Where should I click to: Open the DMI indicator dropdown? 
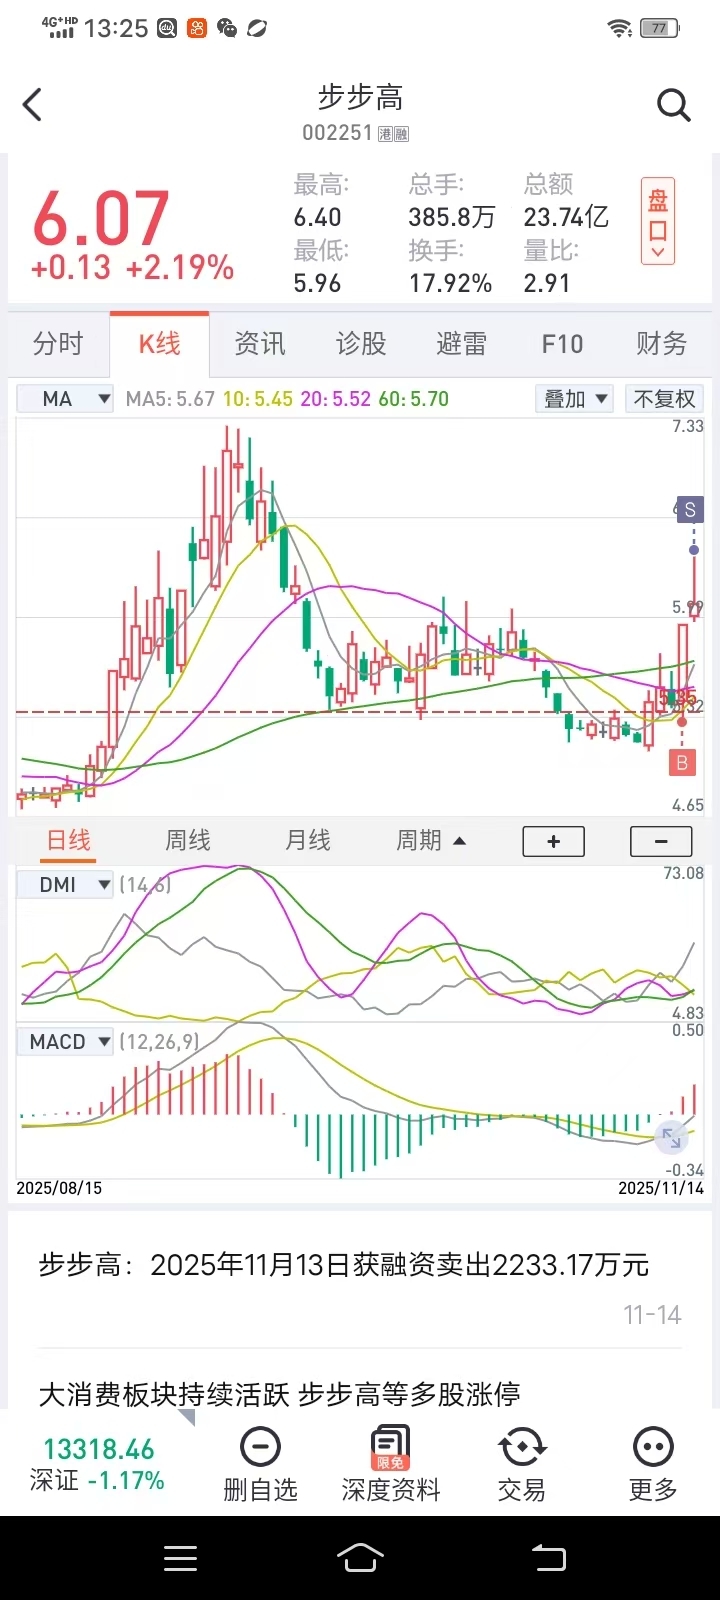[65, 884]
